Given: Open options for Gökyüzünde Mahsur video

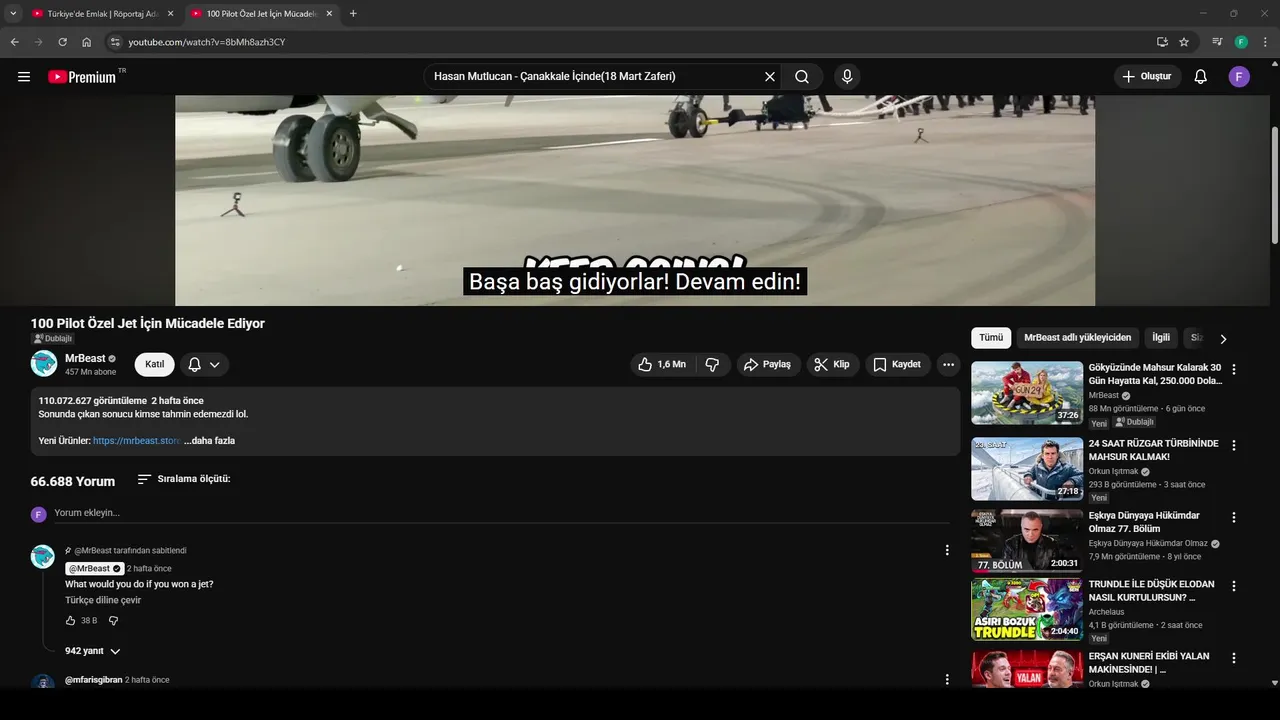Looking at the screenshot, I should coord(1233,369).
